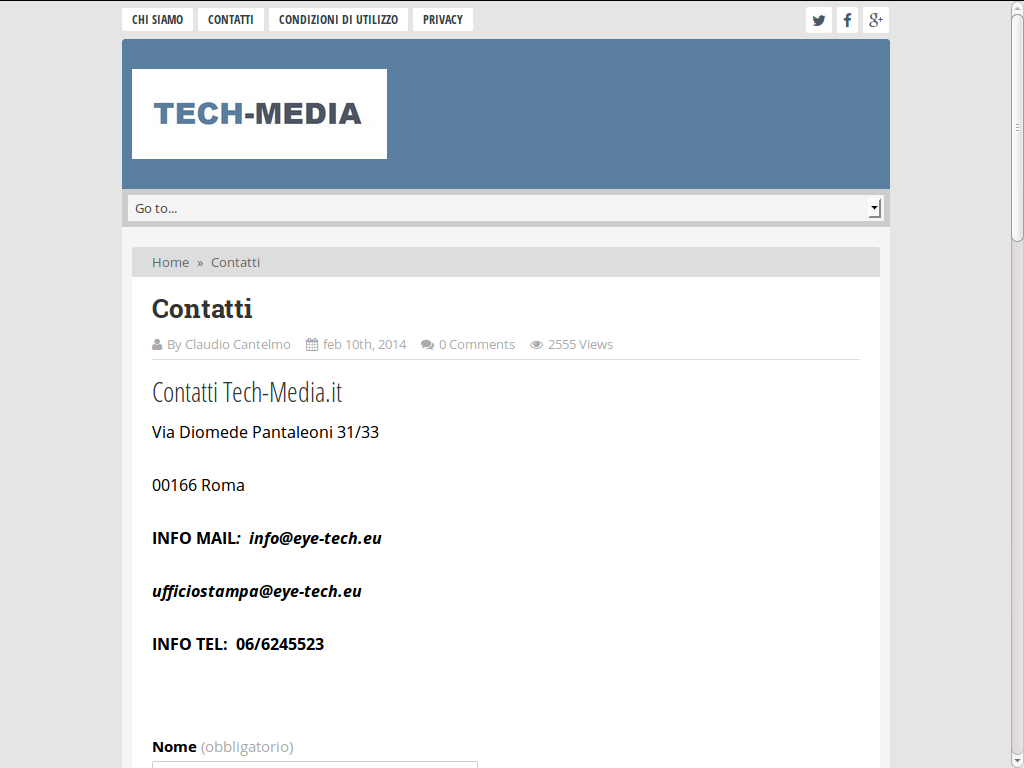Click the '0 Comments' link
Viewport: 1024px width, 768px height.
[x=477, y=344]
